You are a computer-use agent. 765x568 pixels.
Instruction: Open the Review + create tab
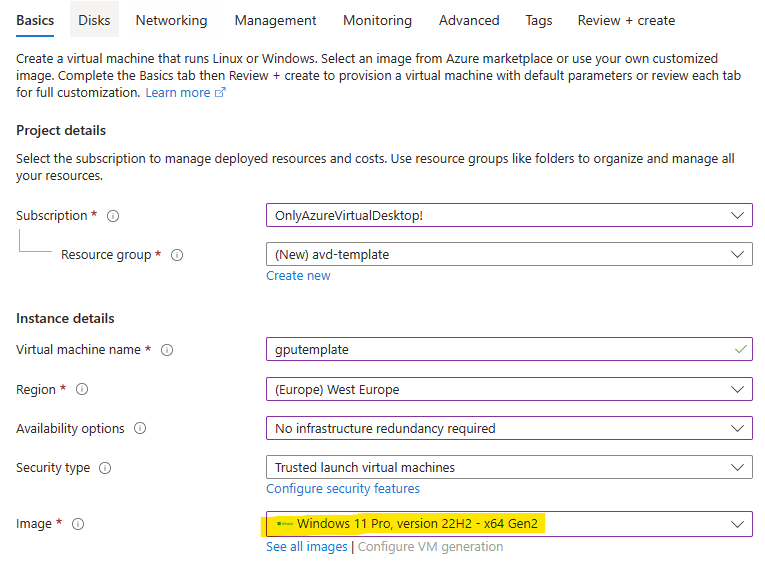[626, 20]
